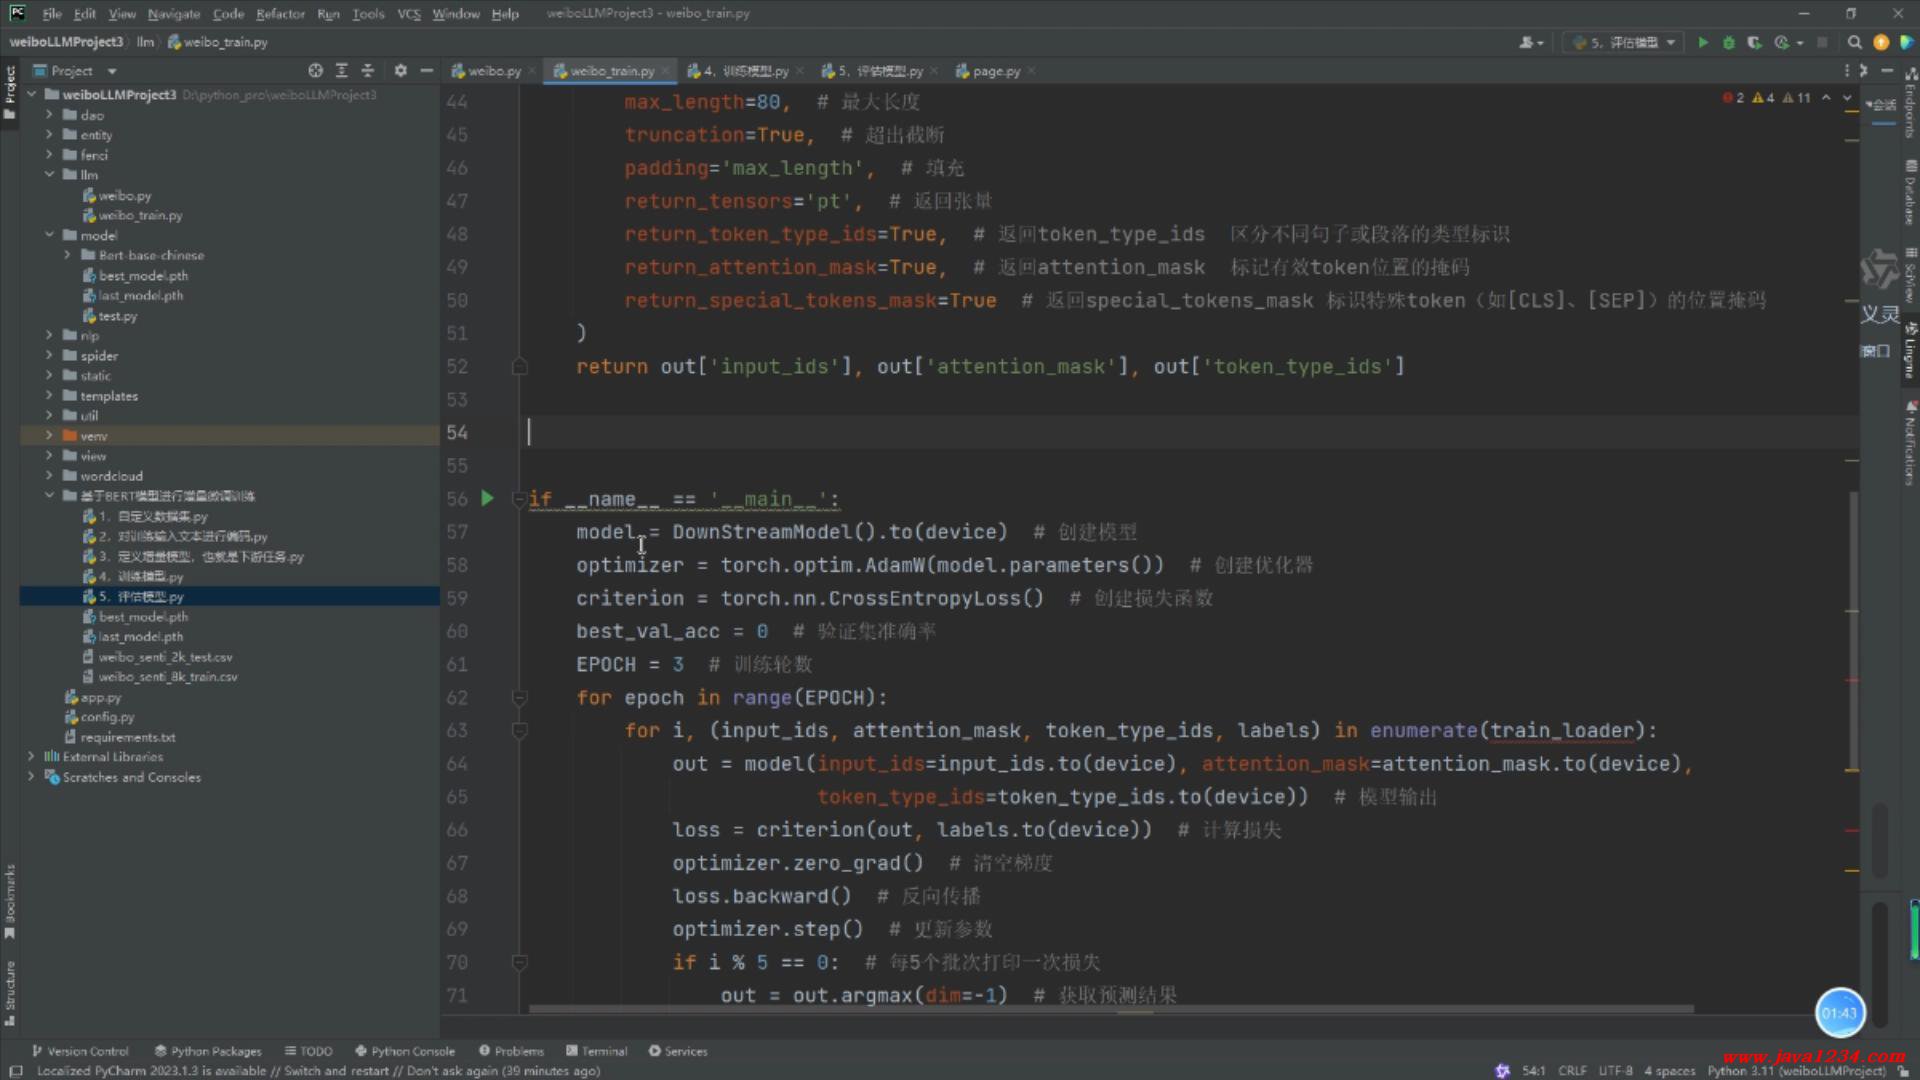Run the main block from the gutter arrow
This screenshot has height=1080, width=1920.
coord(487,498)
